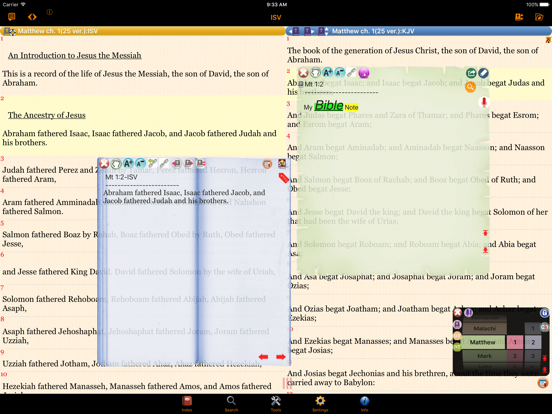
Task: Close the blue verse popup with red X
Action: [x=104, y=163]
